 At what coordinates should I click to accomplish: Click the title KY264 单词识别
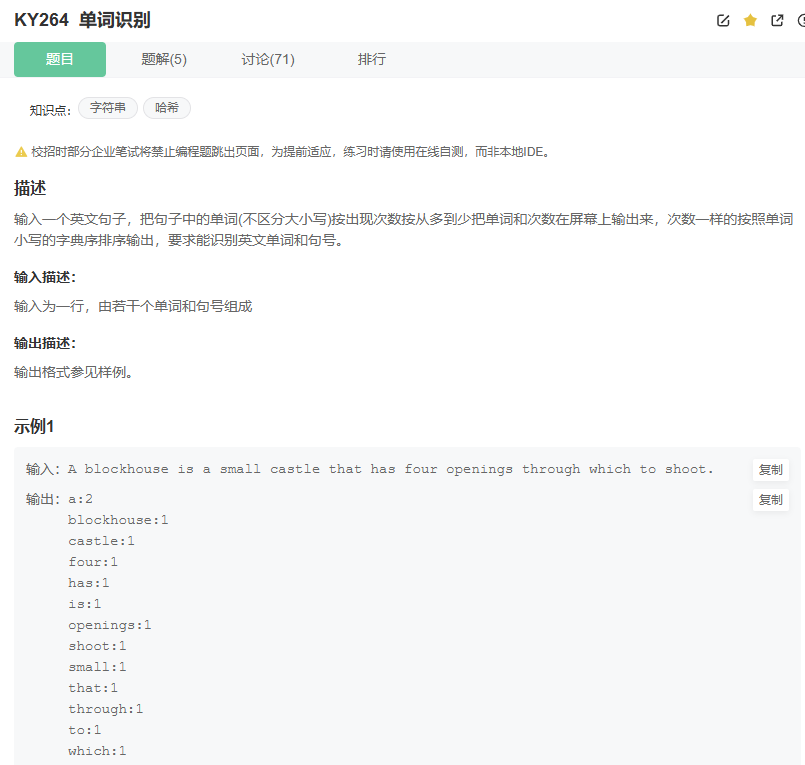82,20
